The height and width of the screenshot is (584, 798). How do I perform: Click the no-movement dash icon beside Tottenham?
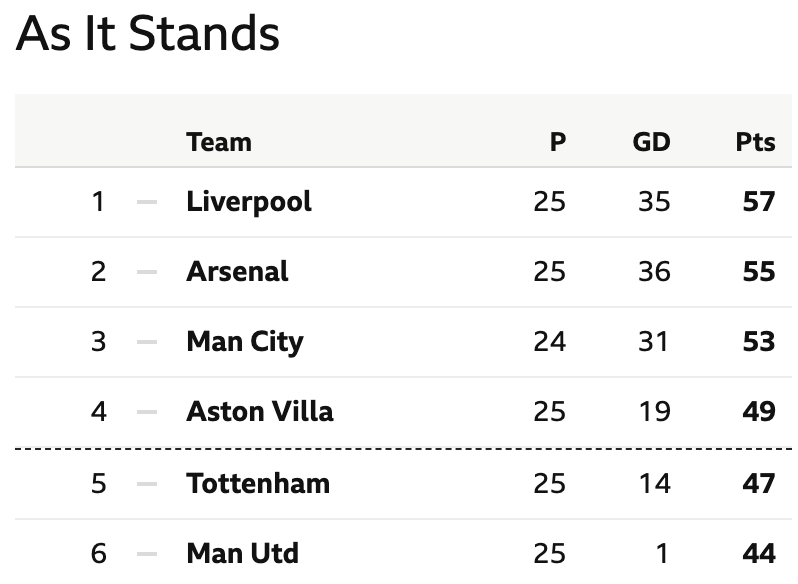click(x=147, y=484)
